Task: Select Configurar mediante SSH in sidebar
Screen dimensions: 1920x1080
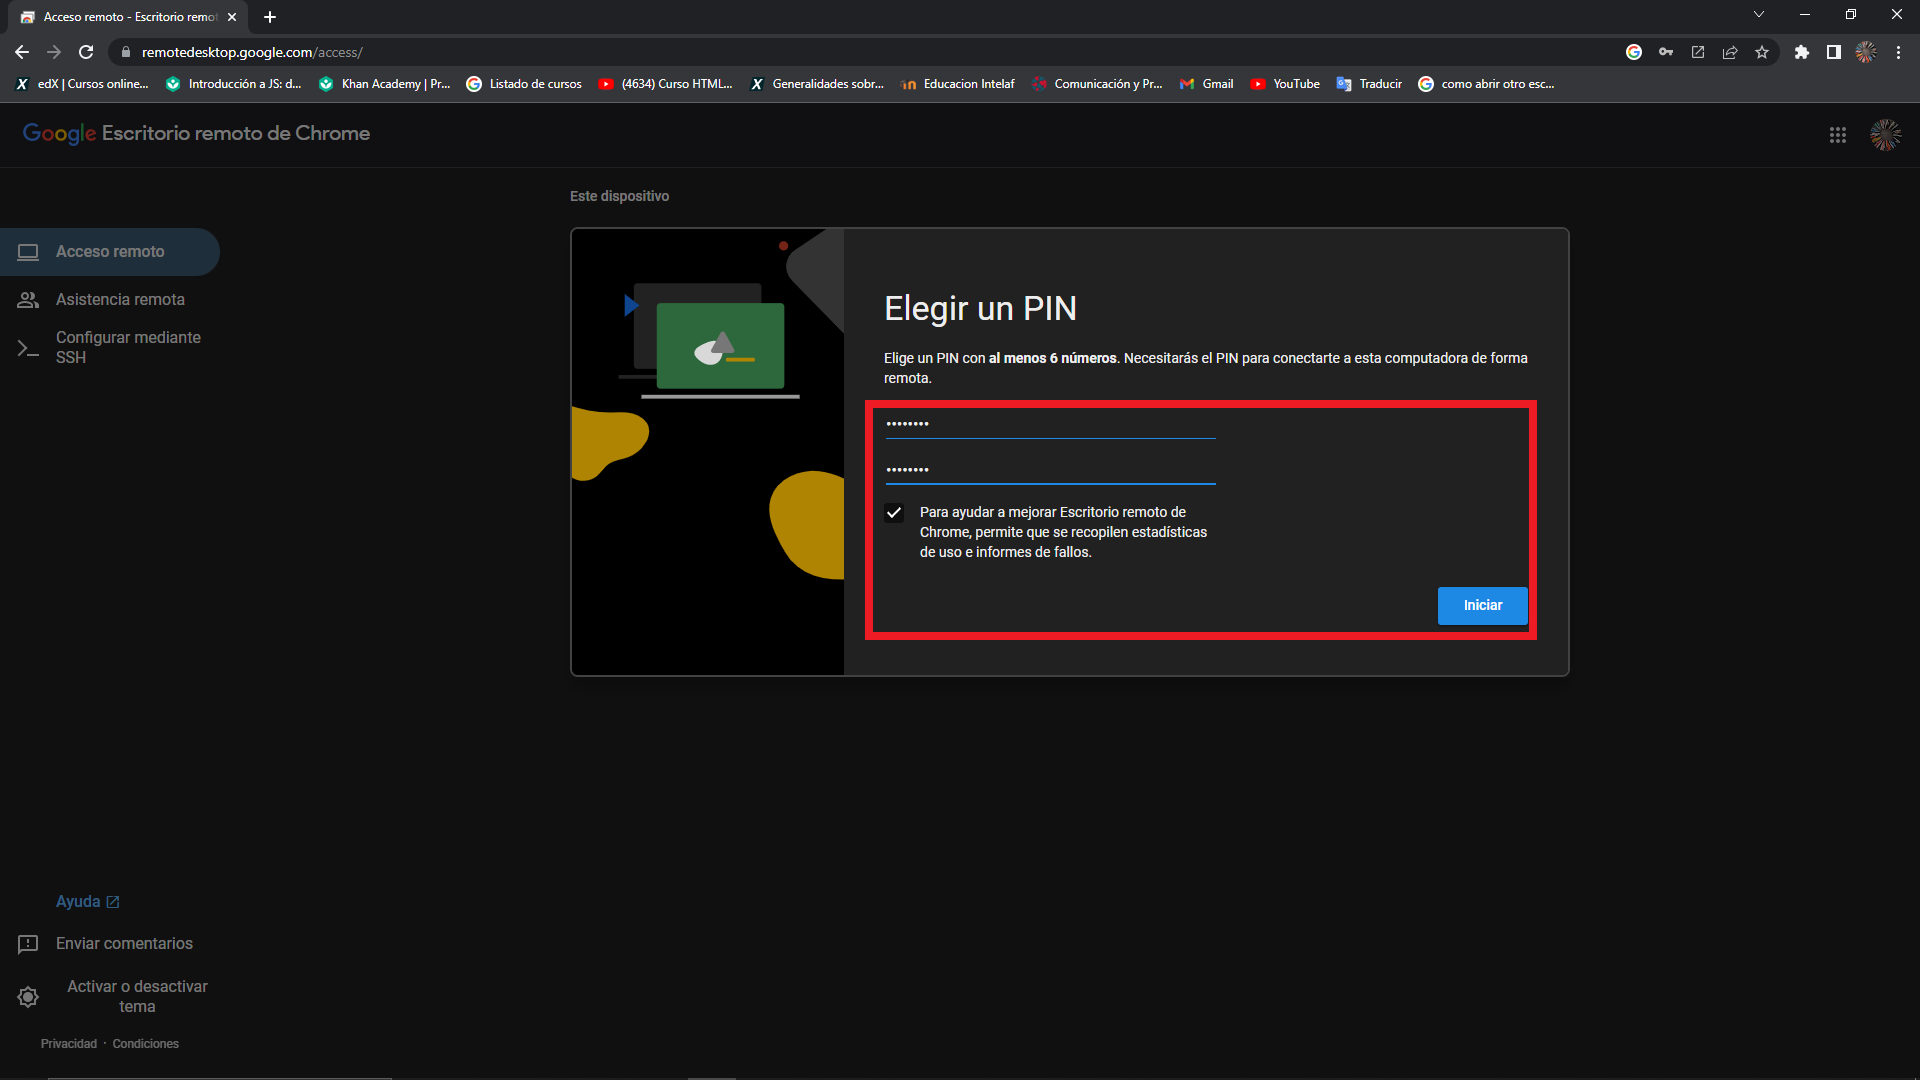Action: click(x=128, y=347)
